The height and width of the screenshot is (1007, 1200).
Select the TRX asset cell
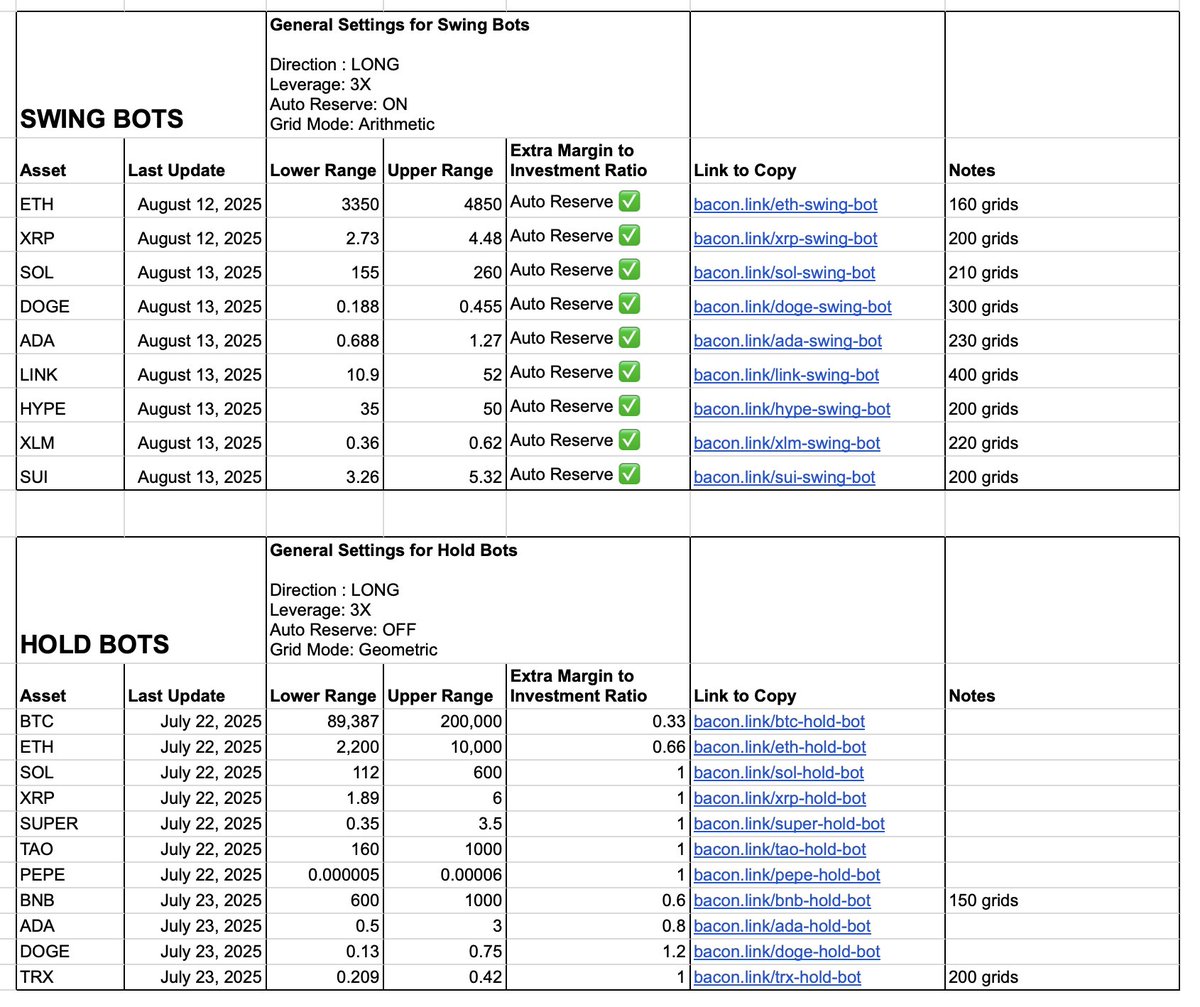click(70, 978)
